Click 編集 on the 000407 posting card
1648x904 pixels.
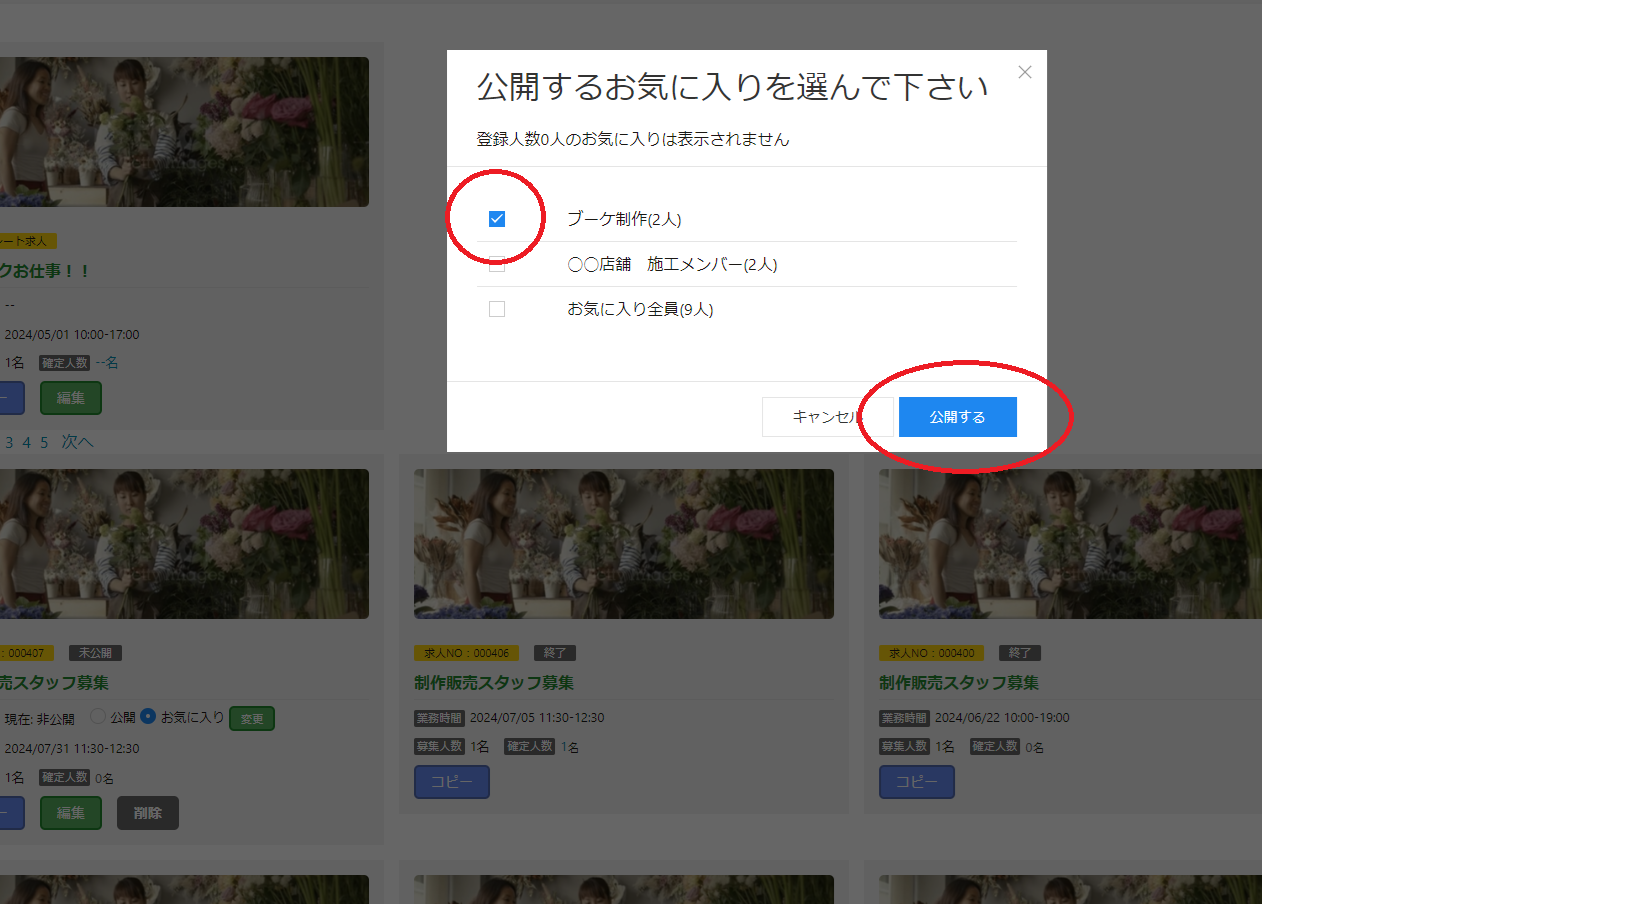point(70,813)
